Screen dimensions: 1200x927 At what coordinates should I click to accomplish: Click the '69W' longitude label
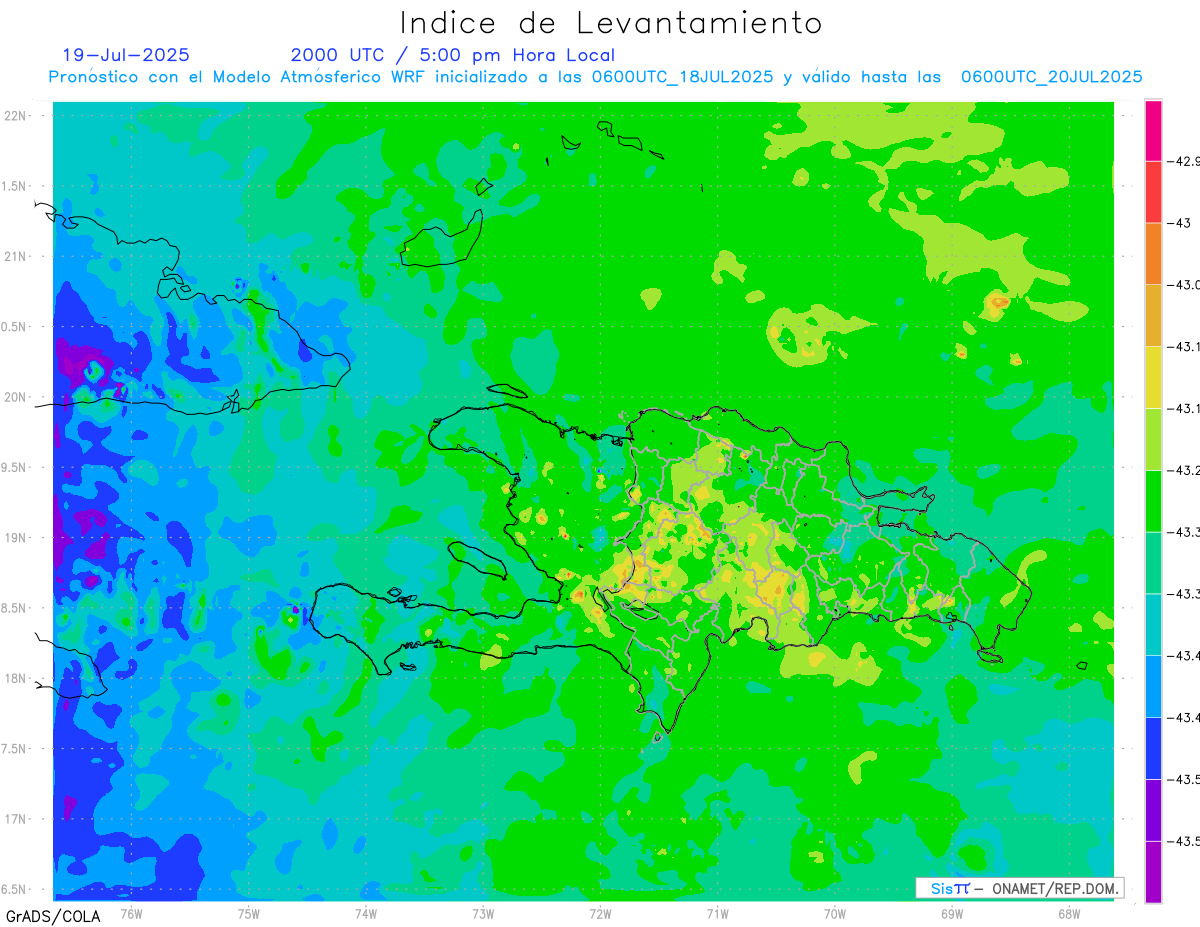pos(951,913)
